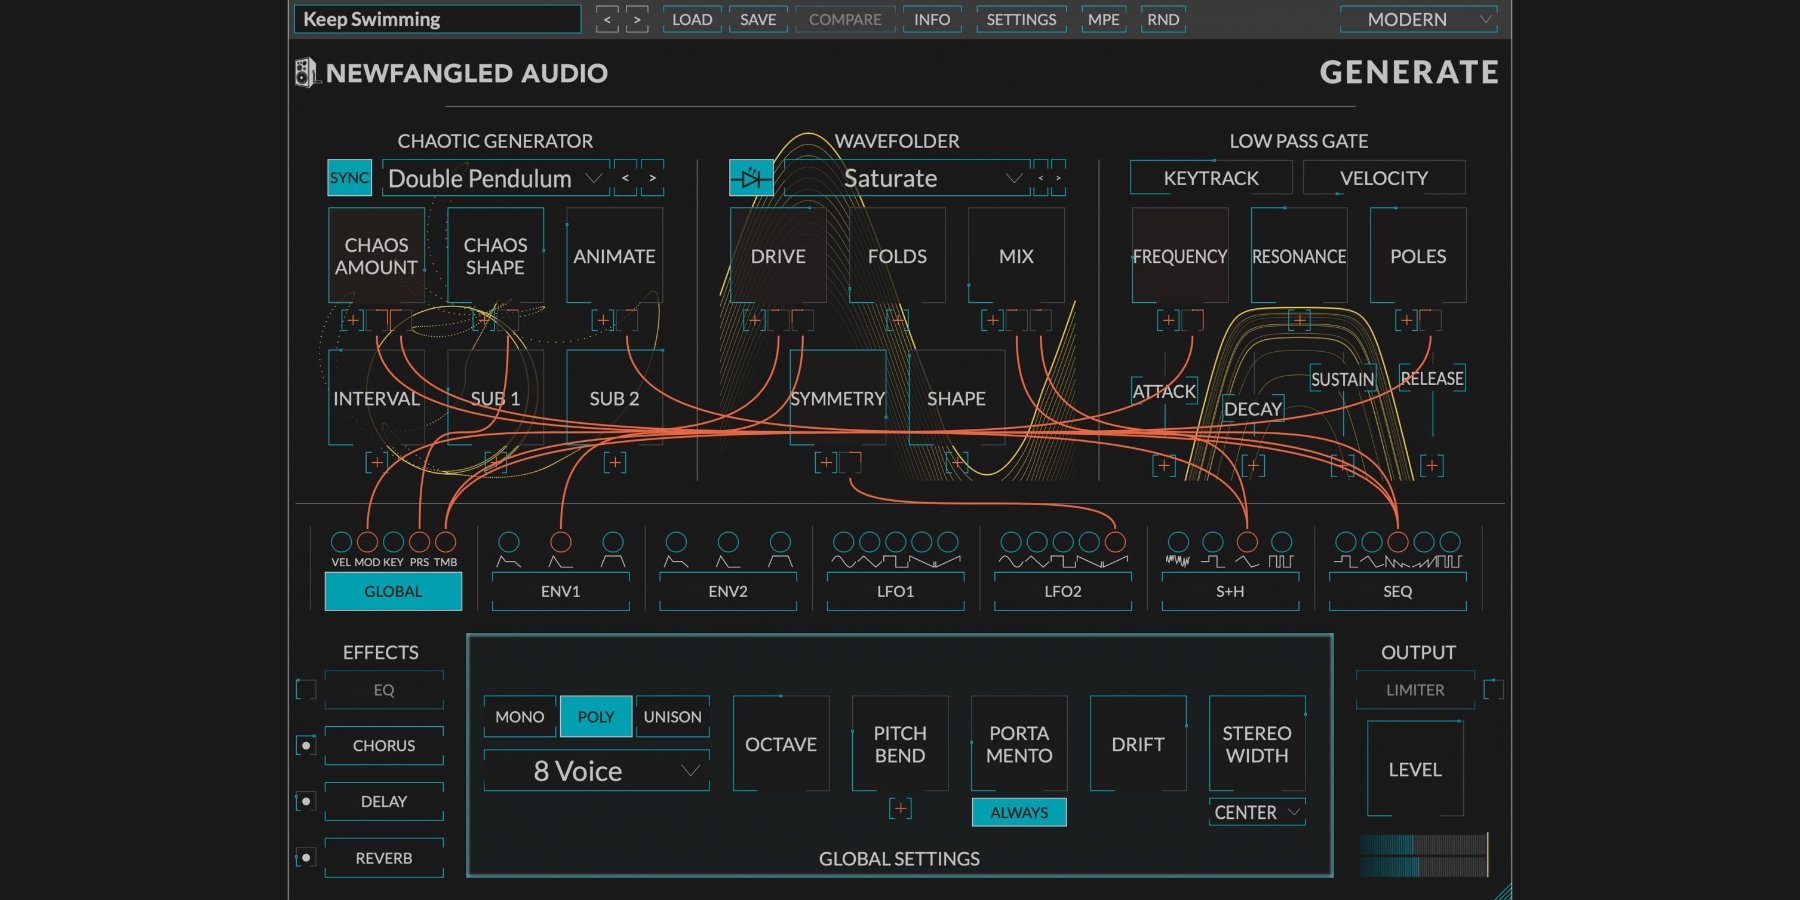Disable the CHORUS effect toggle
Image resolution: width=1800 pixels, height=900 pixels.
point(306,745)
